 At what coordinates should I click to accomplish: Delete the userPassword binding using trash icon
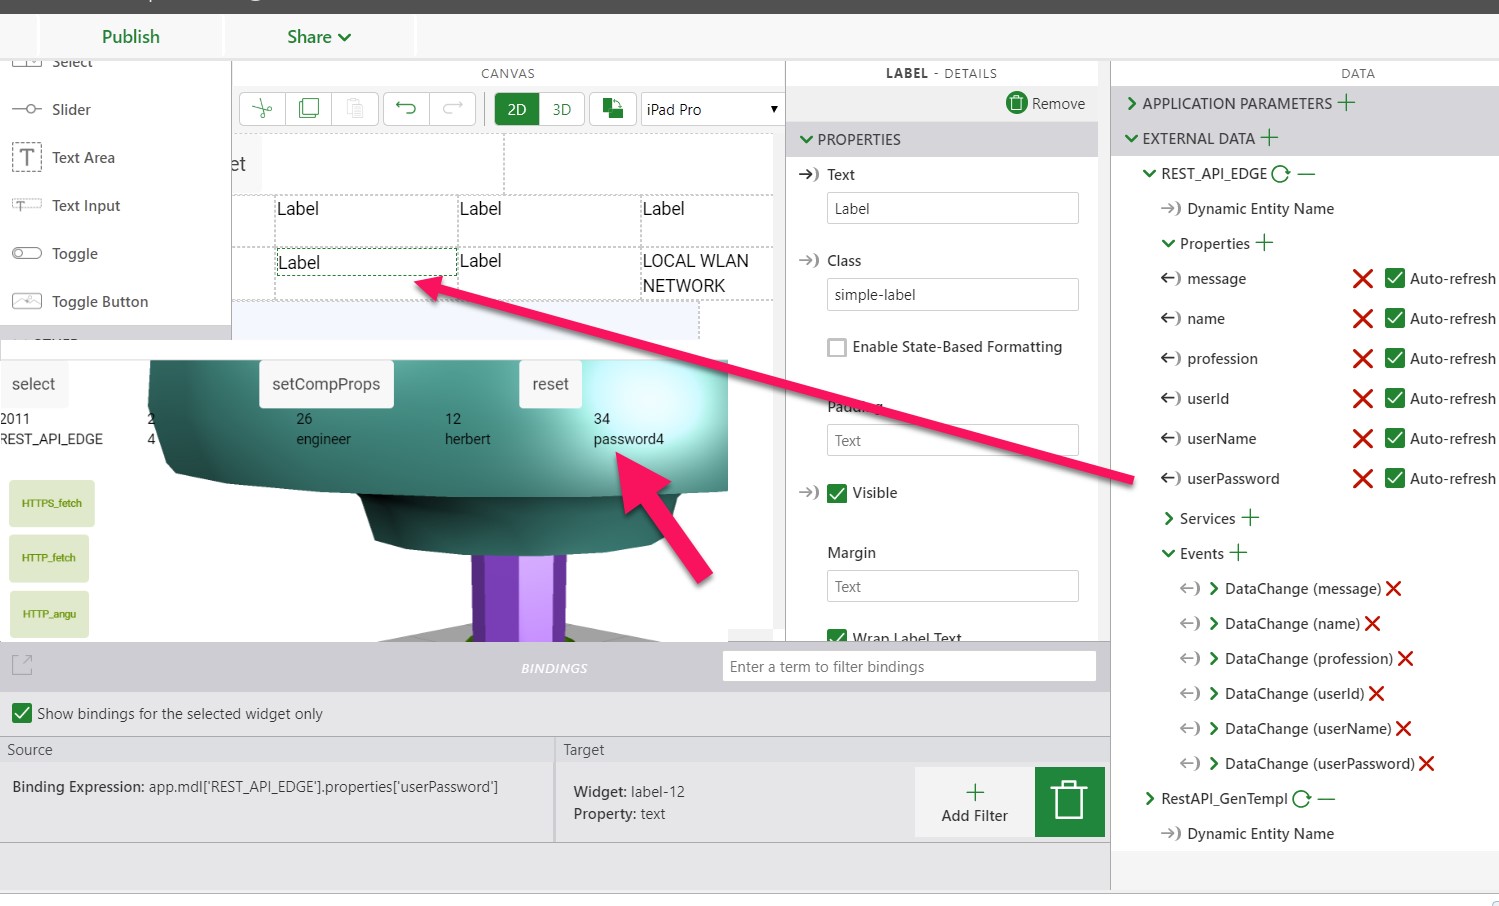pyautogui.click(x=1068, y=801)
